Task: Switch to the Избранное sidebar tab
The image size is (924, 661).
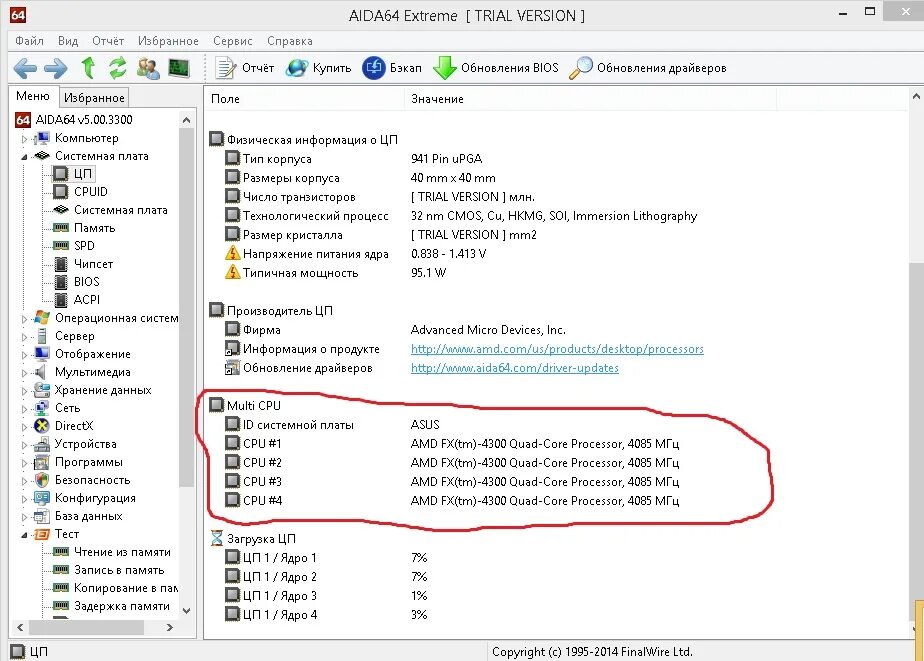Action: (x=94, y=98)
